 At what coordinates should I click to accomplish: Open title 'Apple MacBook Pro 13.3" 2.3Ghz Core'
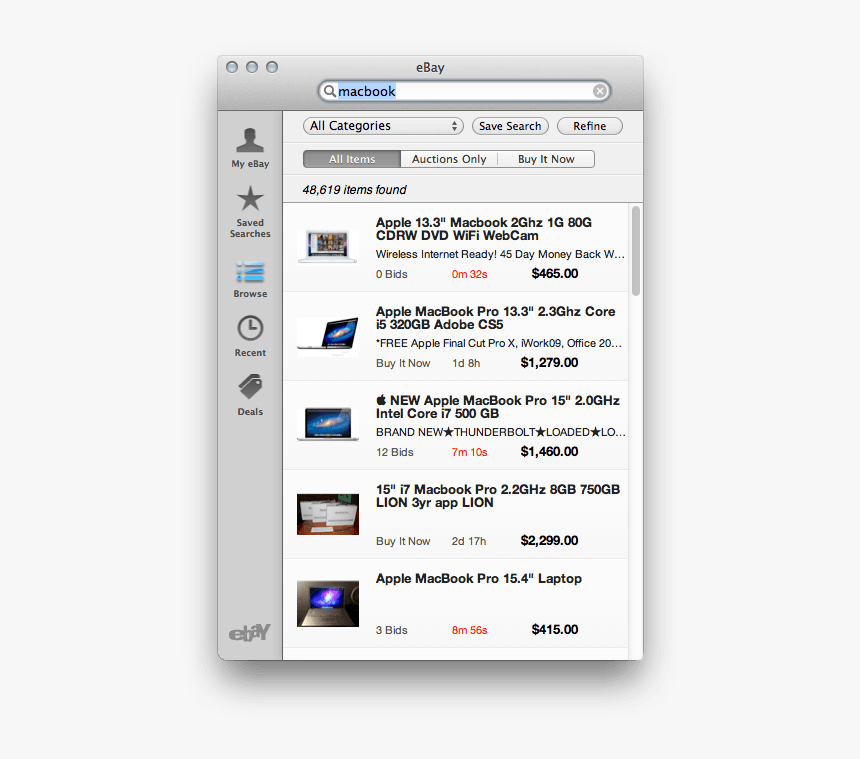[495, 311]
